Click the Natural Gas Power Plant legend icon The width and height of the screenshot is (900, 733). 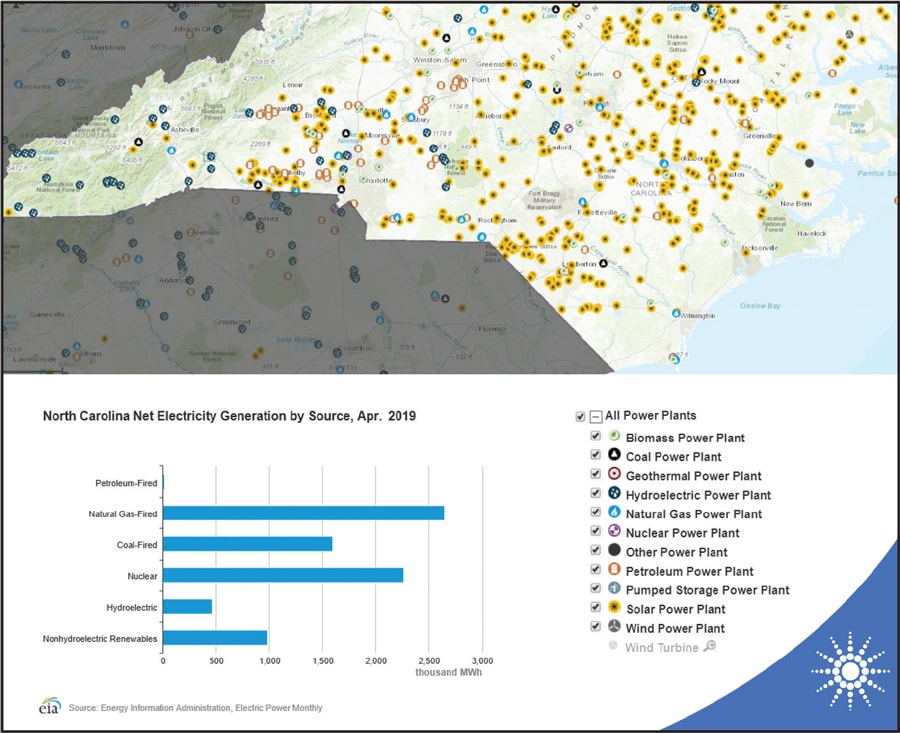pyautogui.click(x=615, y=513)
